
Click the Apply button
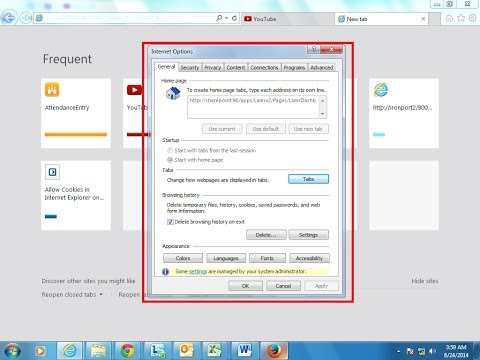(x=321, y=286)
